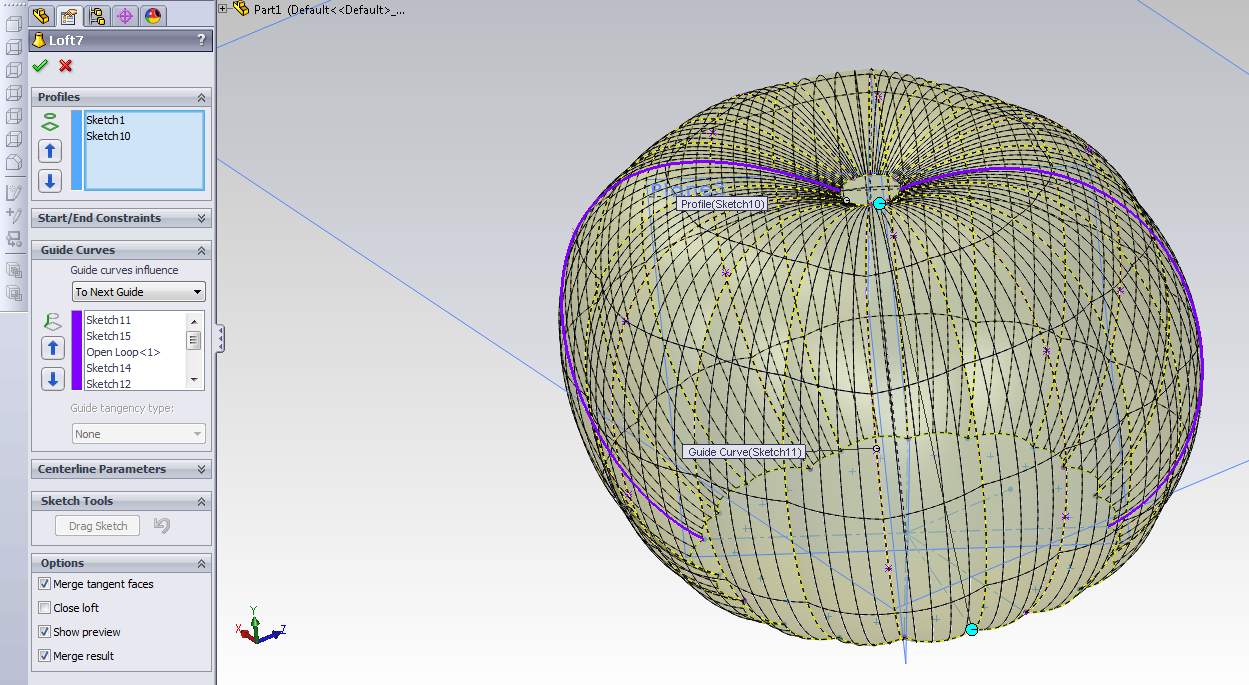Move selected guide curve up
The image size is (1249, 685).
point(53,348)
